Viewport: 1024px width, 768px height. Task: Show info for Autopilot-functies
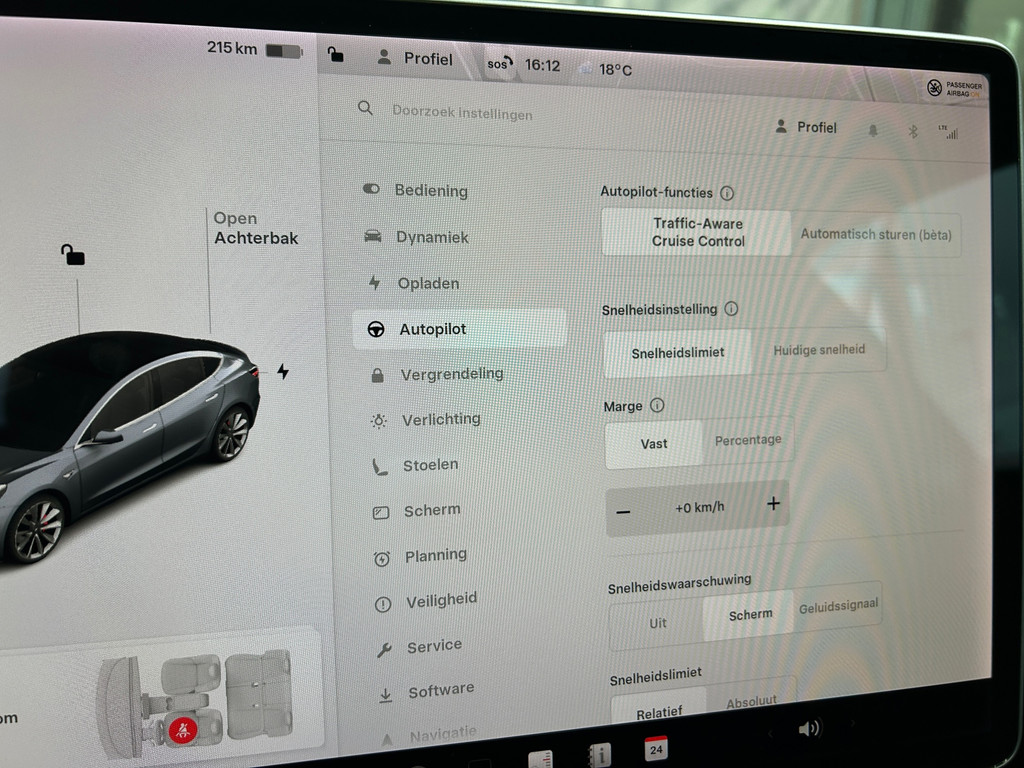[x=727, y=193]
